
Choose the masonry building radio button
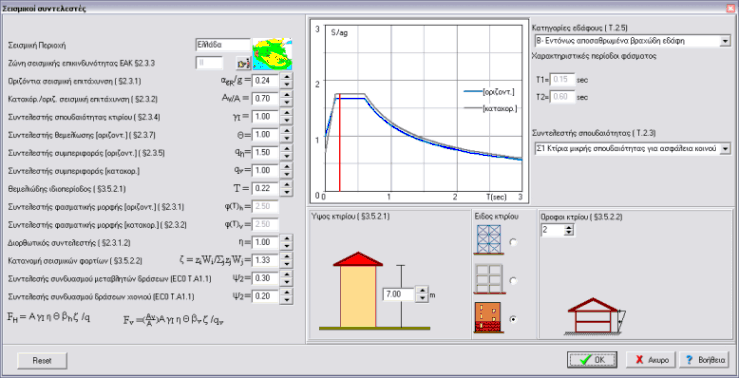pos(513,319)
